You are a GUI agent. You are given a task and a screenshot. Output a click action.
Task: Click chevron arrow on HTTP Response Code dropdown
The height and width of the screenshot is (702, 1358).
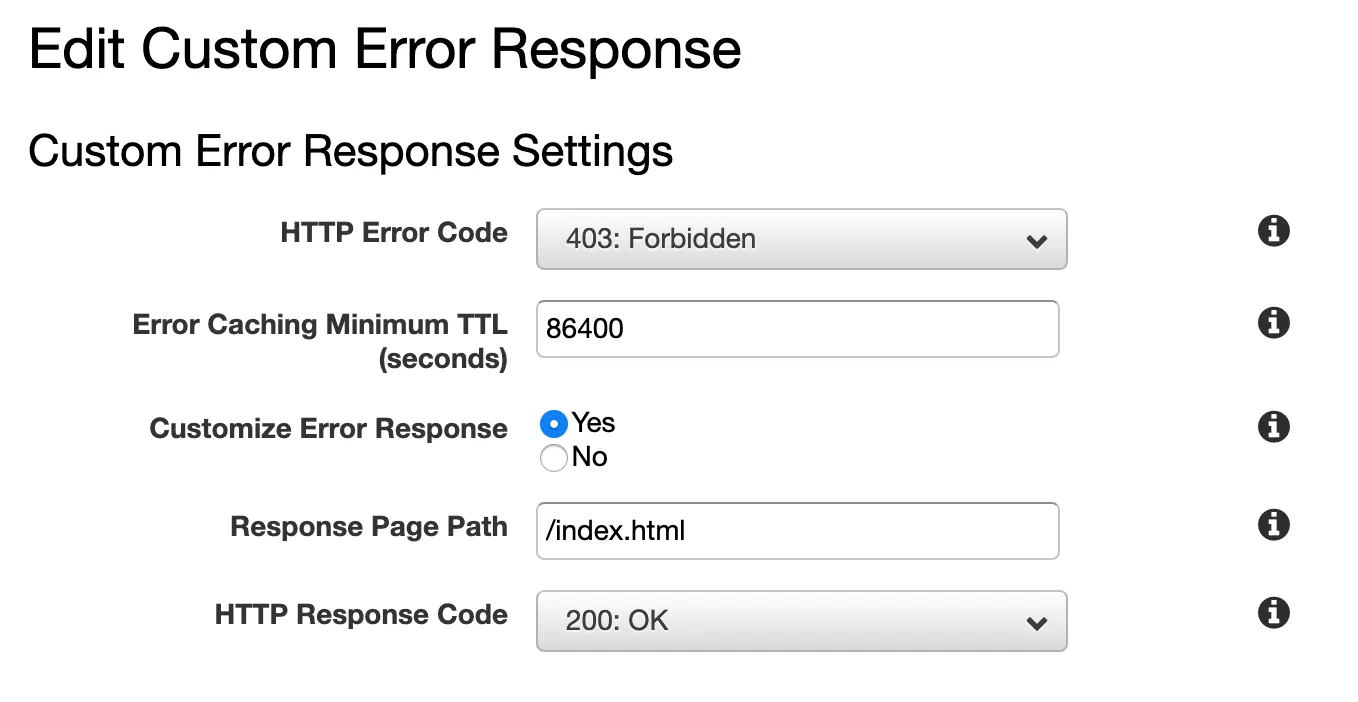1036,624
